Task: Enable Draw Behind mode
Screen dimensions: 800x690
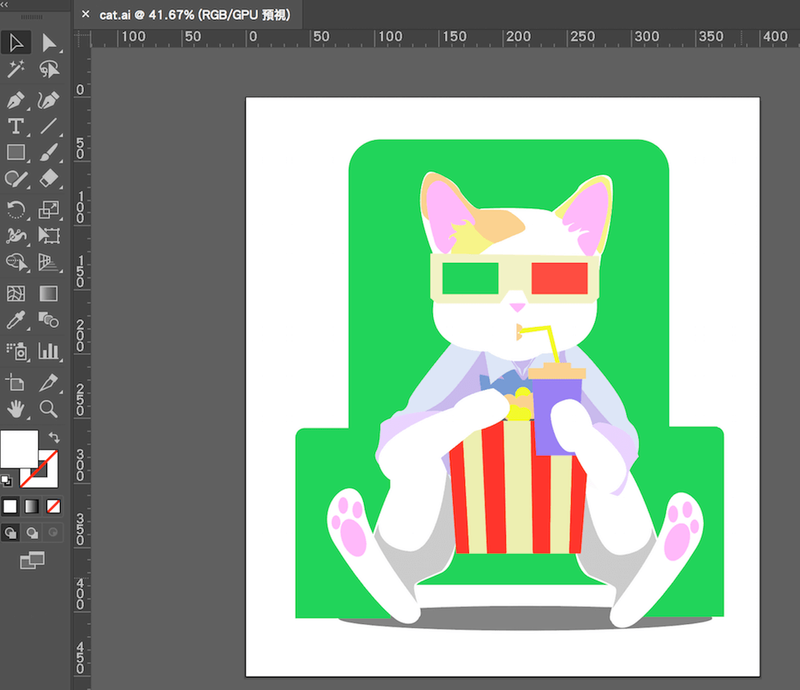Action: point(32,533)
